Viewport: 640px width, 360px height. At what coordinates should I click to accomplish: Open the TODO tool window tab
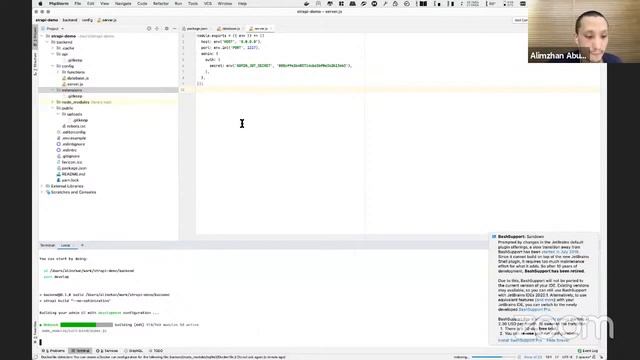point(156,351)
